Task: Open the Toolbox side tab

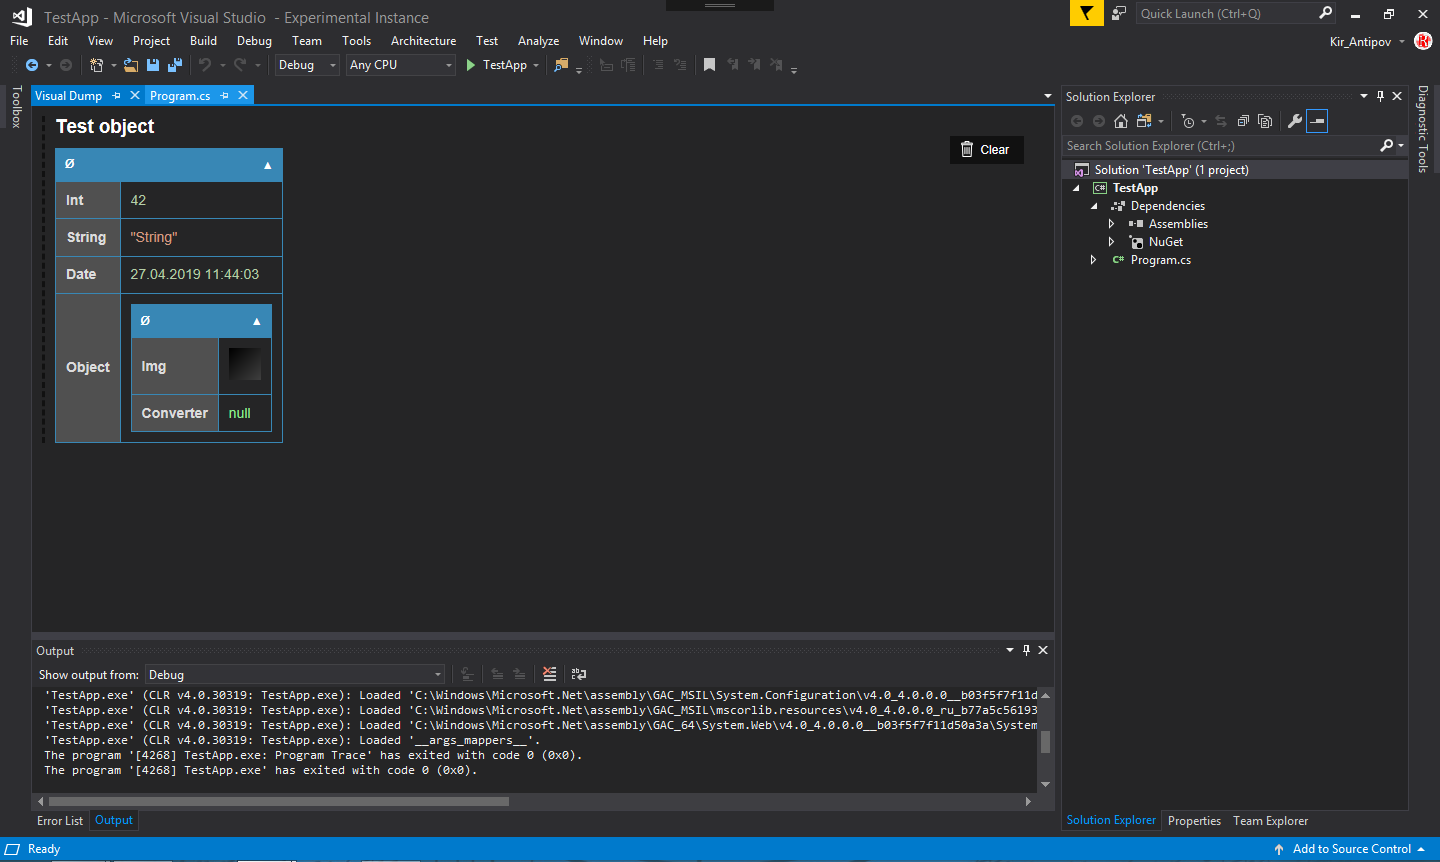Action: [x=16, y=107]
